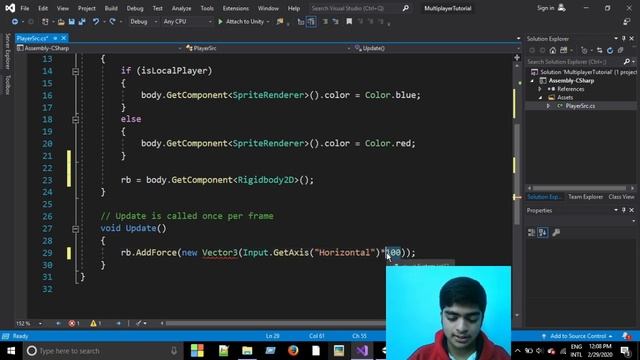Collapse the if block at line 14
Image resolution: width=640 pixels, height=360 pixels.
coord(76,71)
